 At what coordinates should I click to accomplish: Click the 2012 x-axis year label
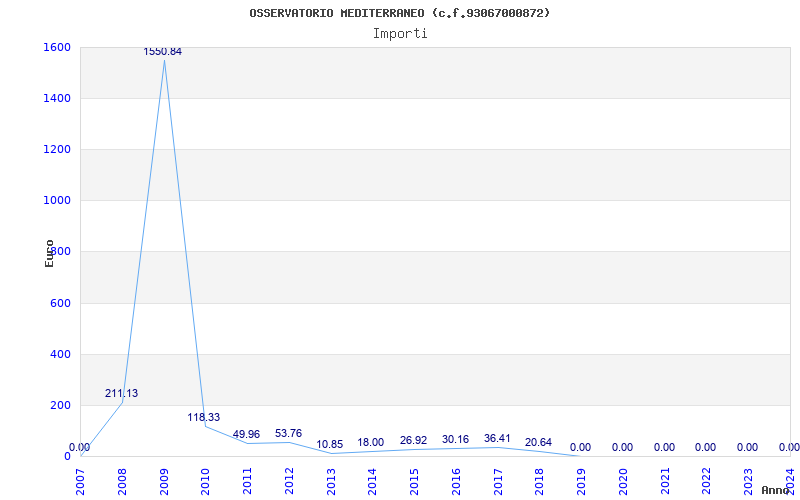(289, 482)
